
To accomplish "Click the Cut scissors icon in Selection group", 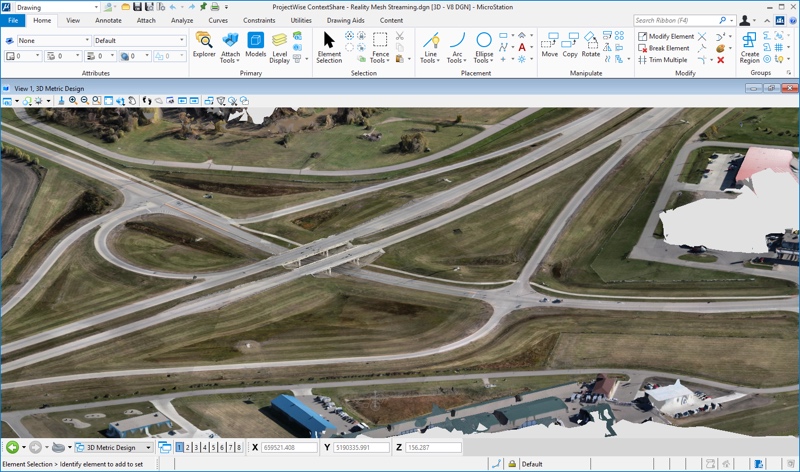I will tap(399, 36).
